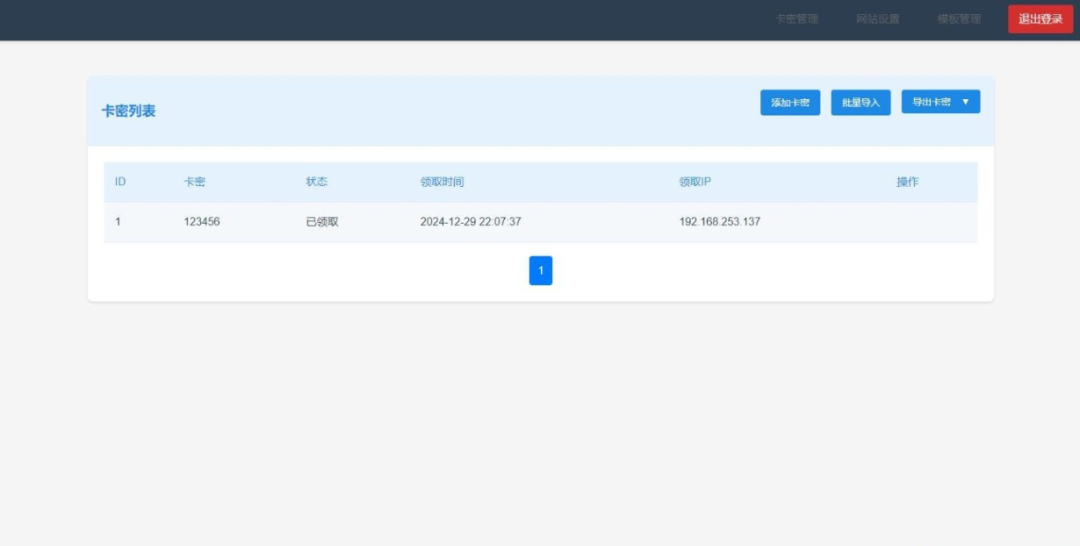Click the 领取时间 column header

click(x=442, y=182)
